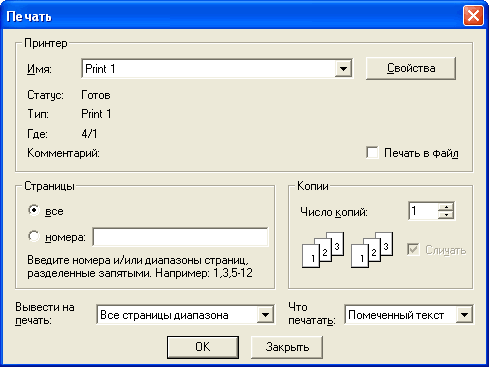The height and width of the screenshot is (367, 489).
Task: Click the Готов status text
Action: [x=96, y=95]
